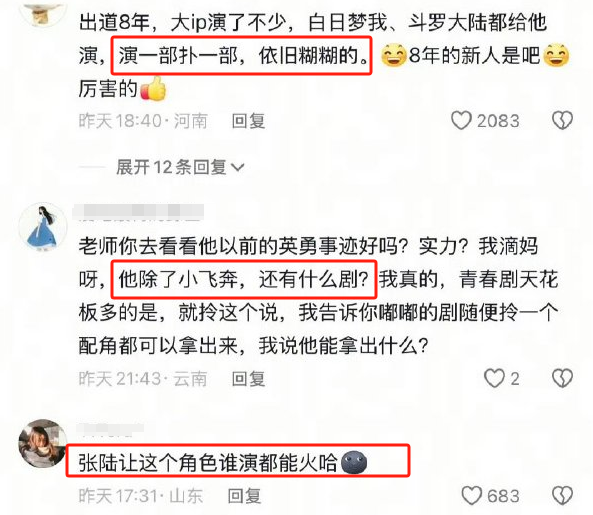
Task: Reply to the Yunnan comment (回复)
Action: point(248,378)
